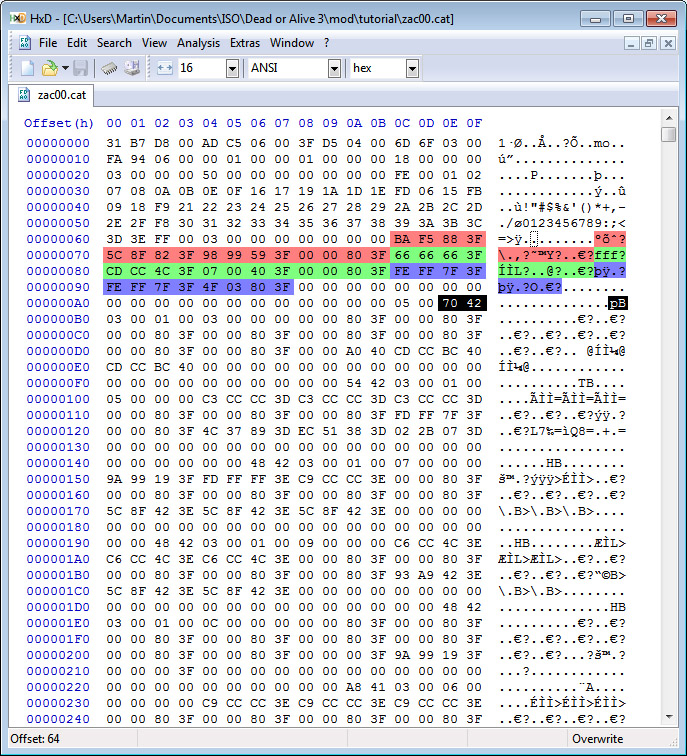Click byte 9A at start of row 00000150

(114, 479)
